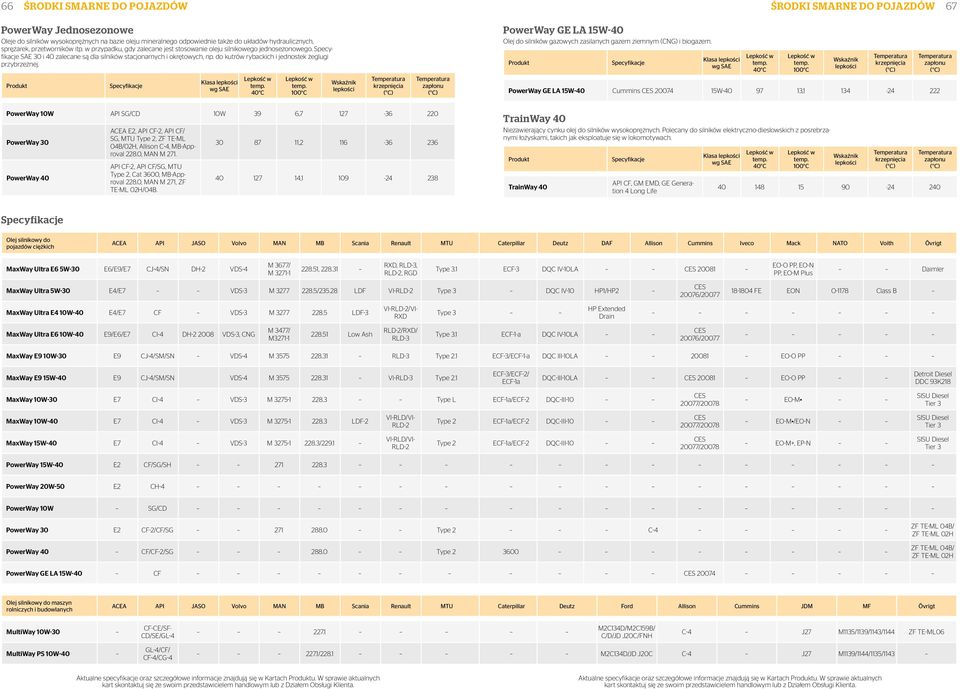Click the 'Daimler' cell
Image resolution: width=960 pixels, height=689 pixels.
point(932,269)
